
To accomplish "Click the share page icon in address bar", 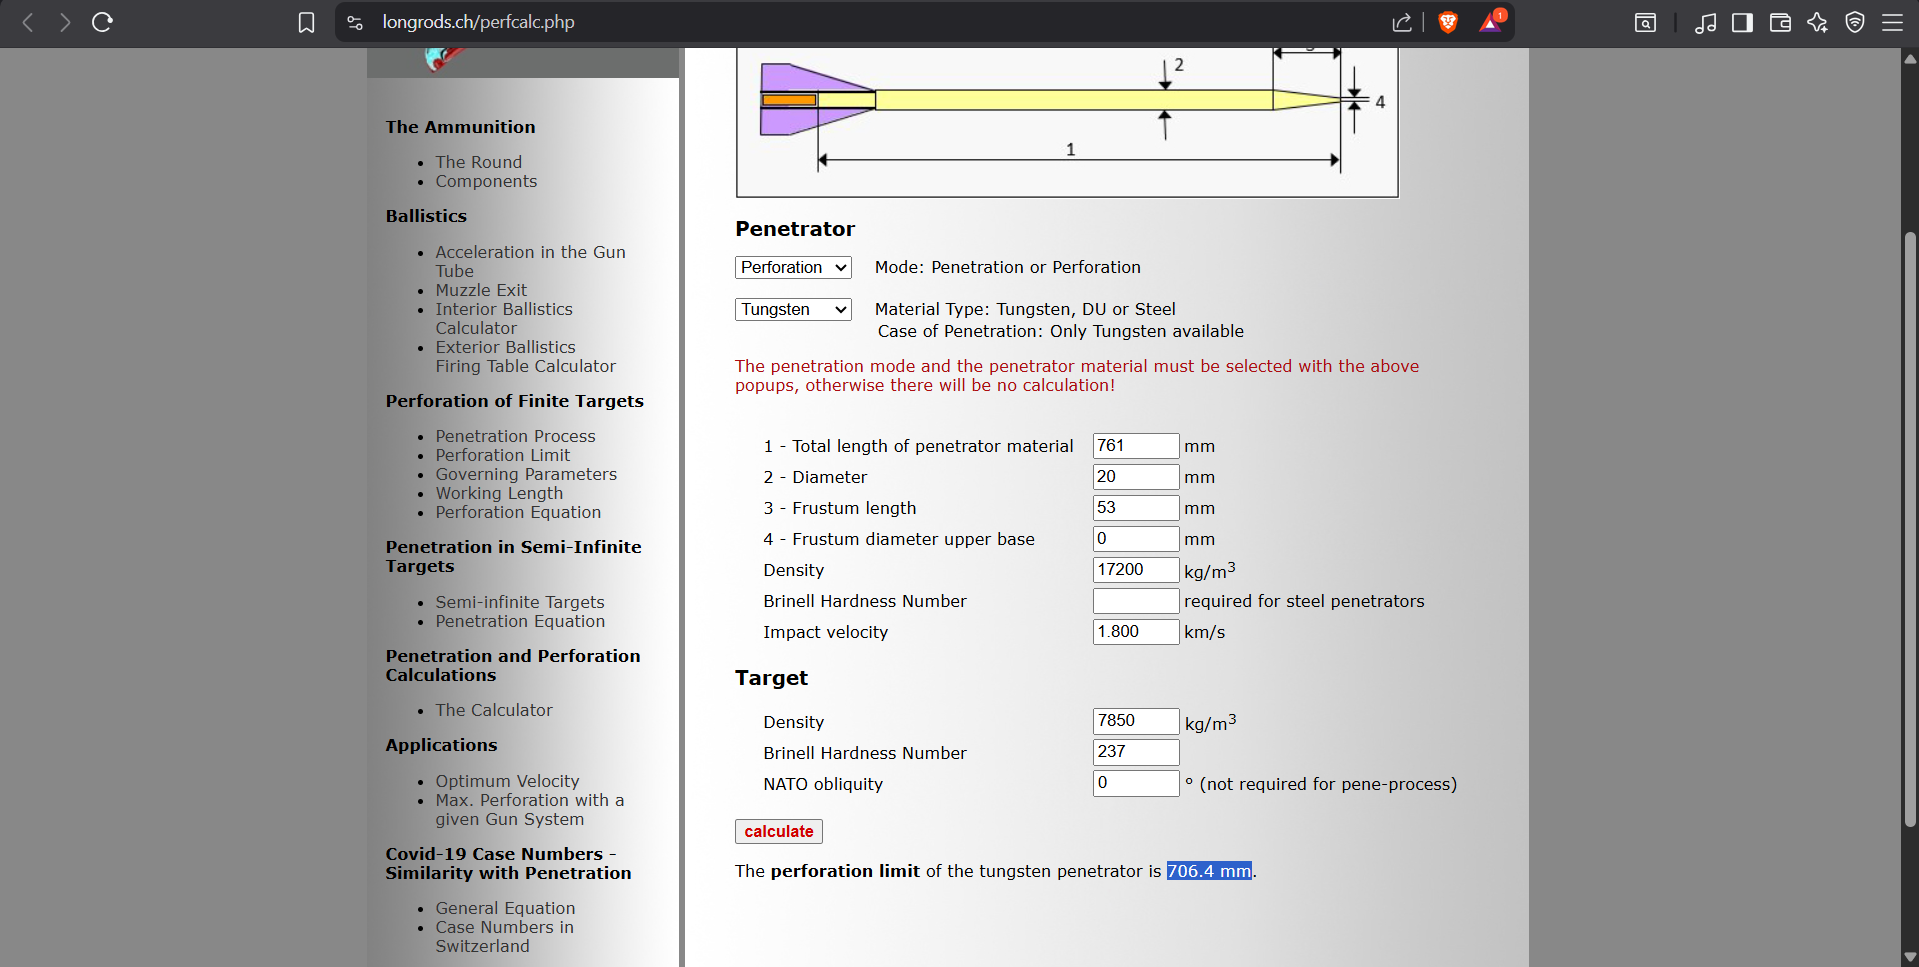I will coord(1402,22).
